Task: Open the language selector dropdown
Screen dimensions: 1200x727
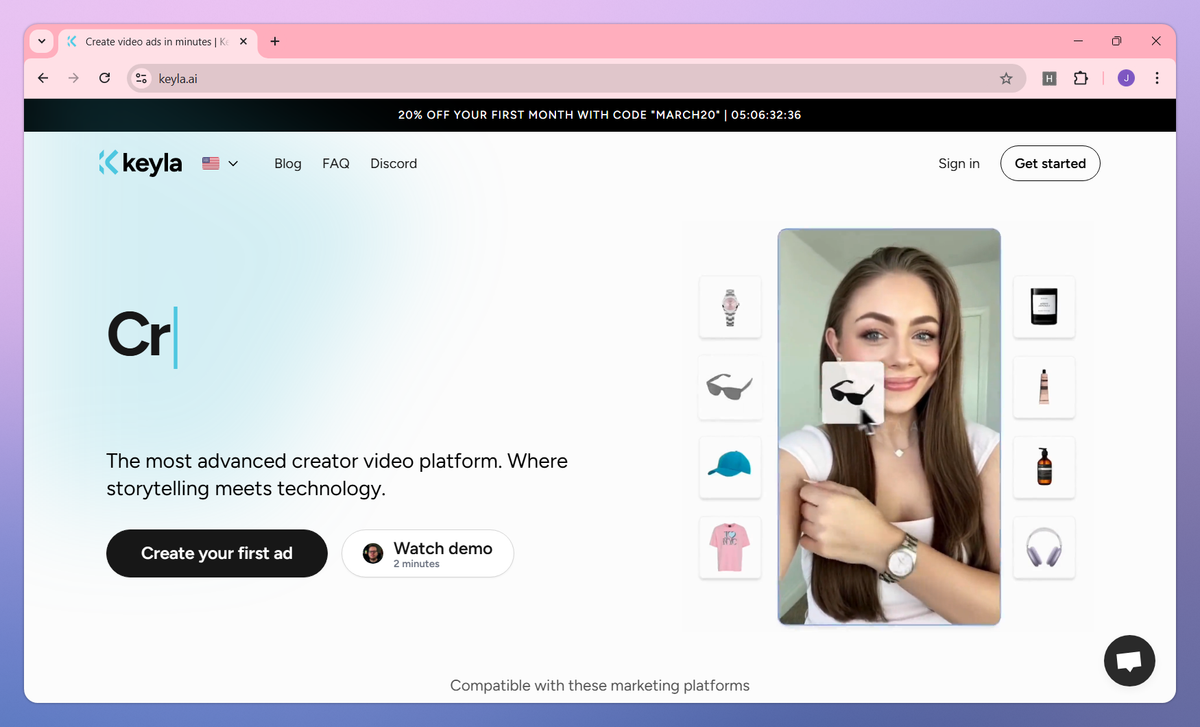Action: pos(219,163)
